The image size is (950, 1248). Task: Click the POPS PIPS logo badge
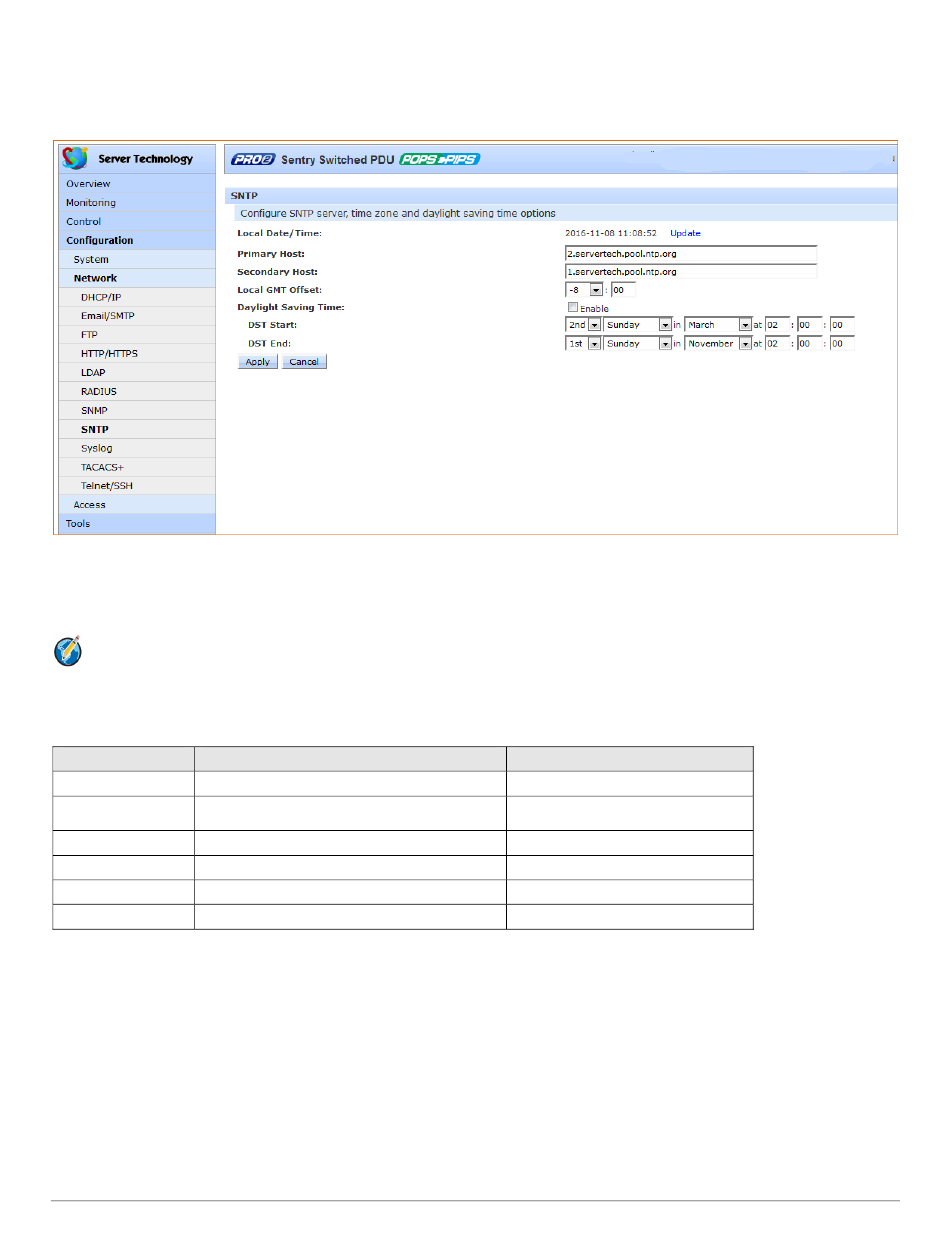(439, 159)
